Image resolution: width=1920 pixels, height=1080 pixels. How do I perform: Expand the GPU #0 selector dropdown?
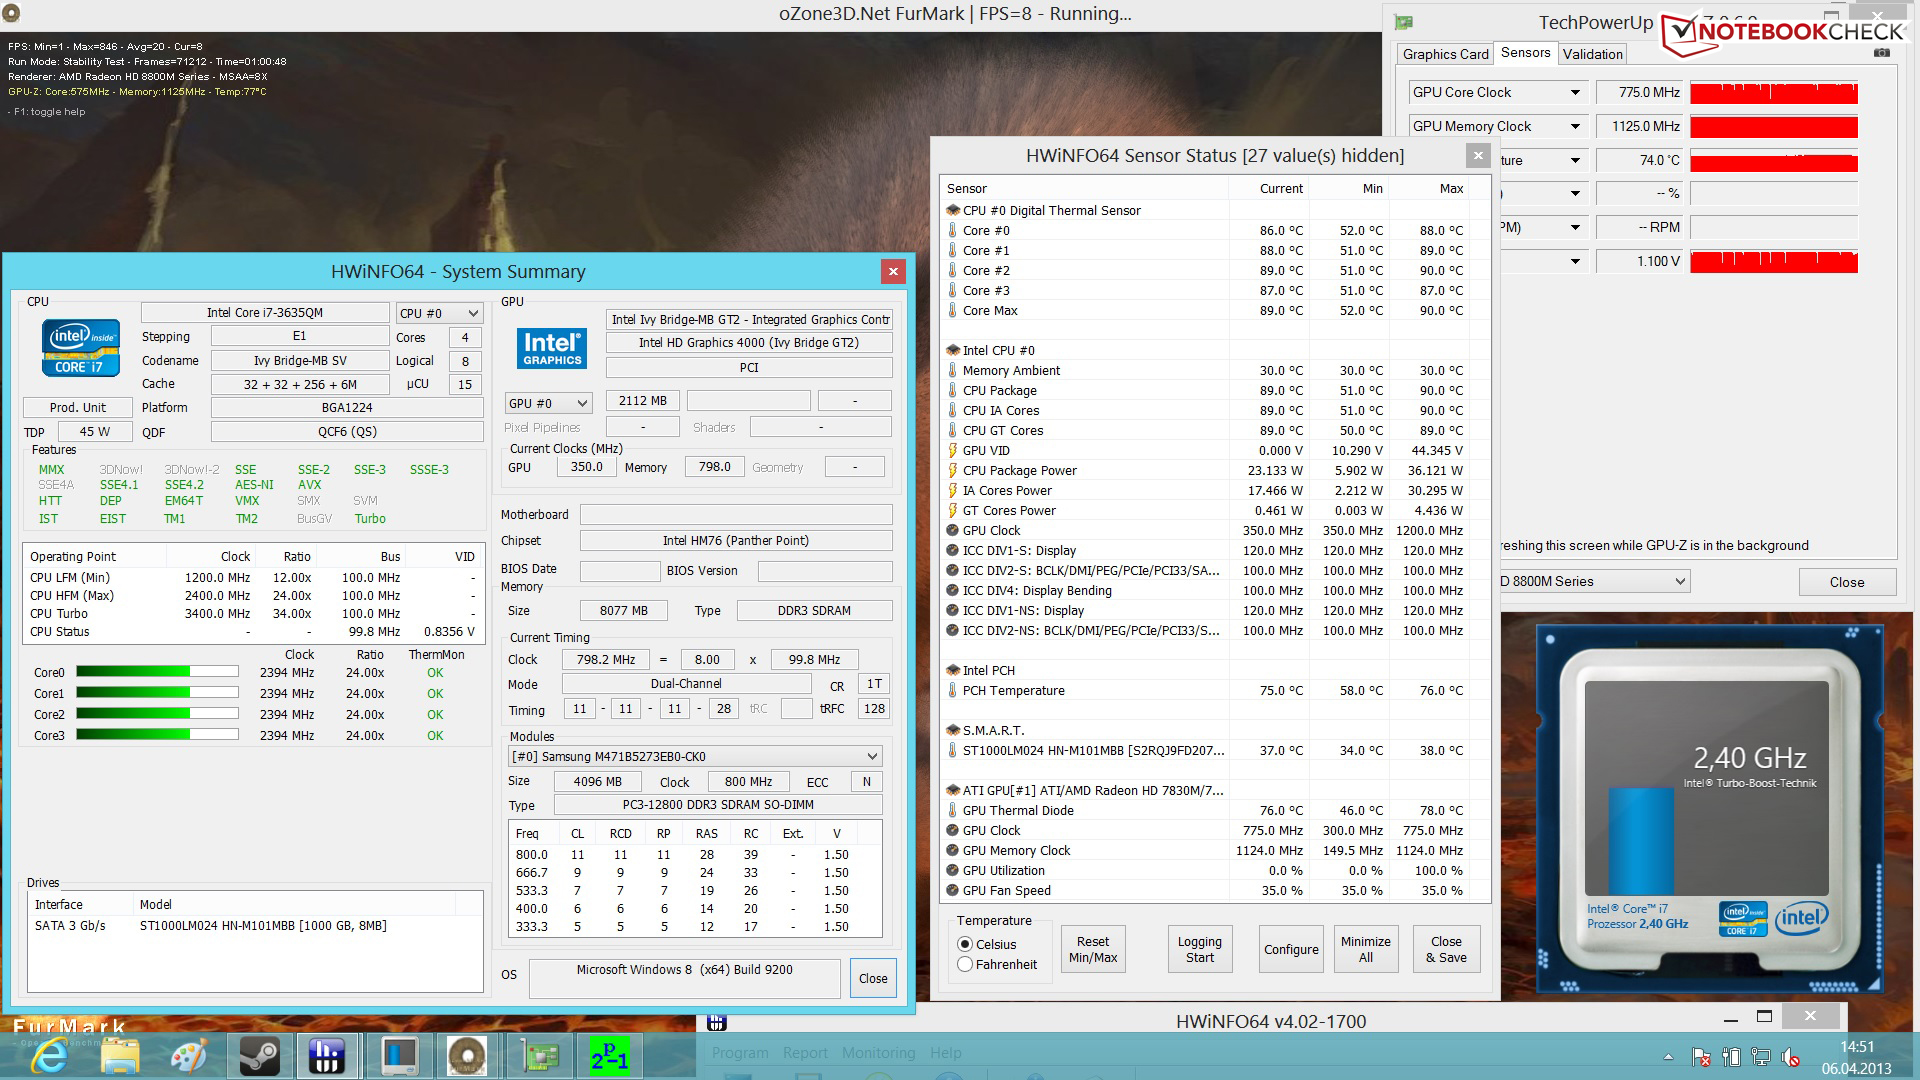coord(548,403)
